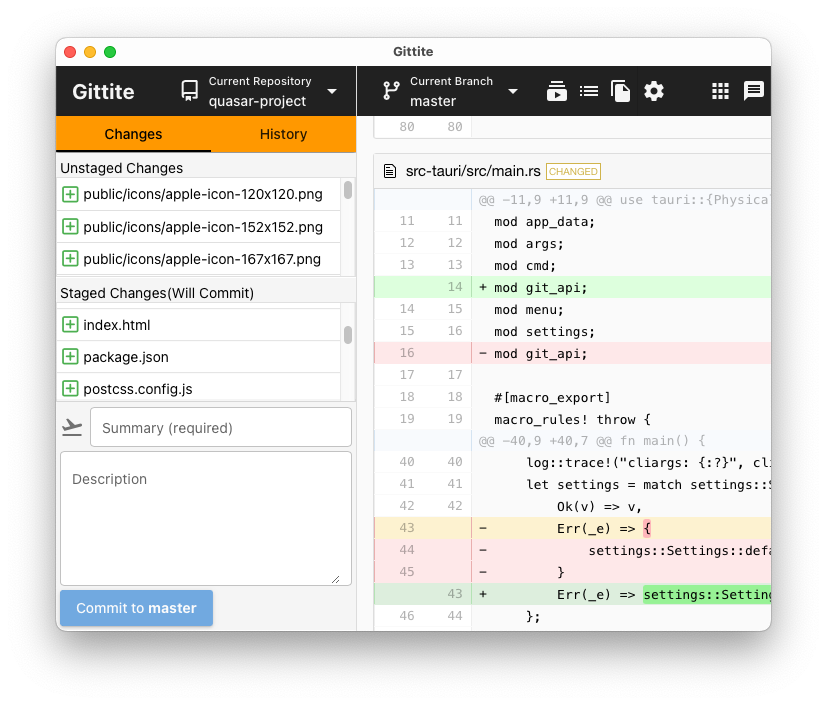827x705 pixels.
Task: Click the Commit to master button
Action: [x=136, y=608]
